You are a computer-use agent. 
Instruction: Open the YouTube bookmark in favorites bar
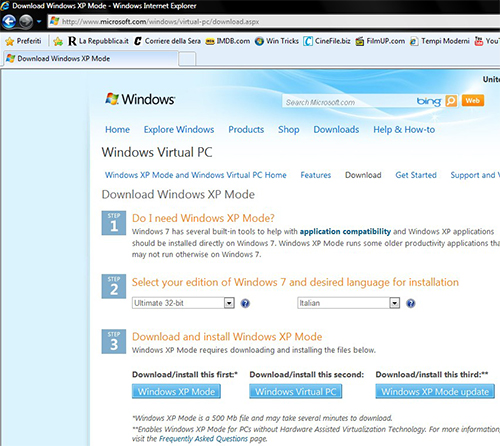pyautogui.click(x=487, y=41)
